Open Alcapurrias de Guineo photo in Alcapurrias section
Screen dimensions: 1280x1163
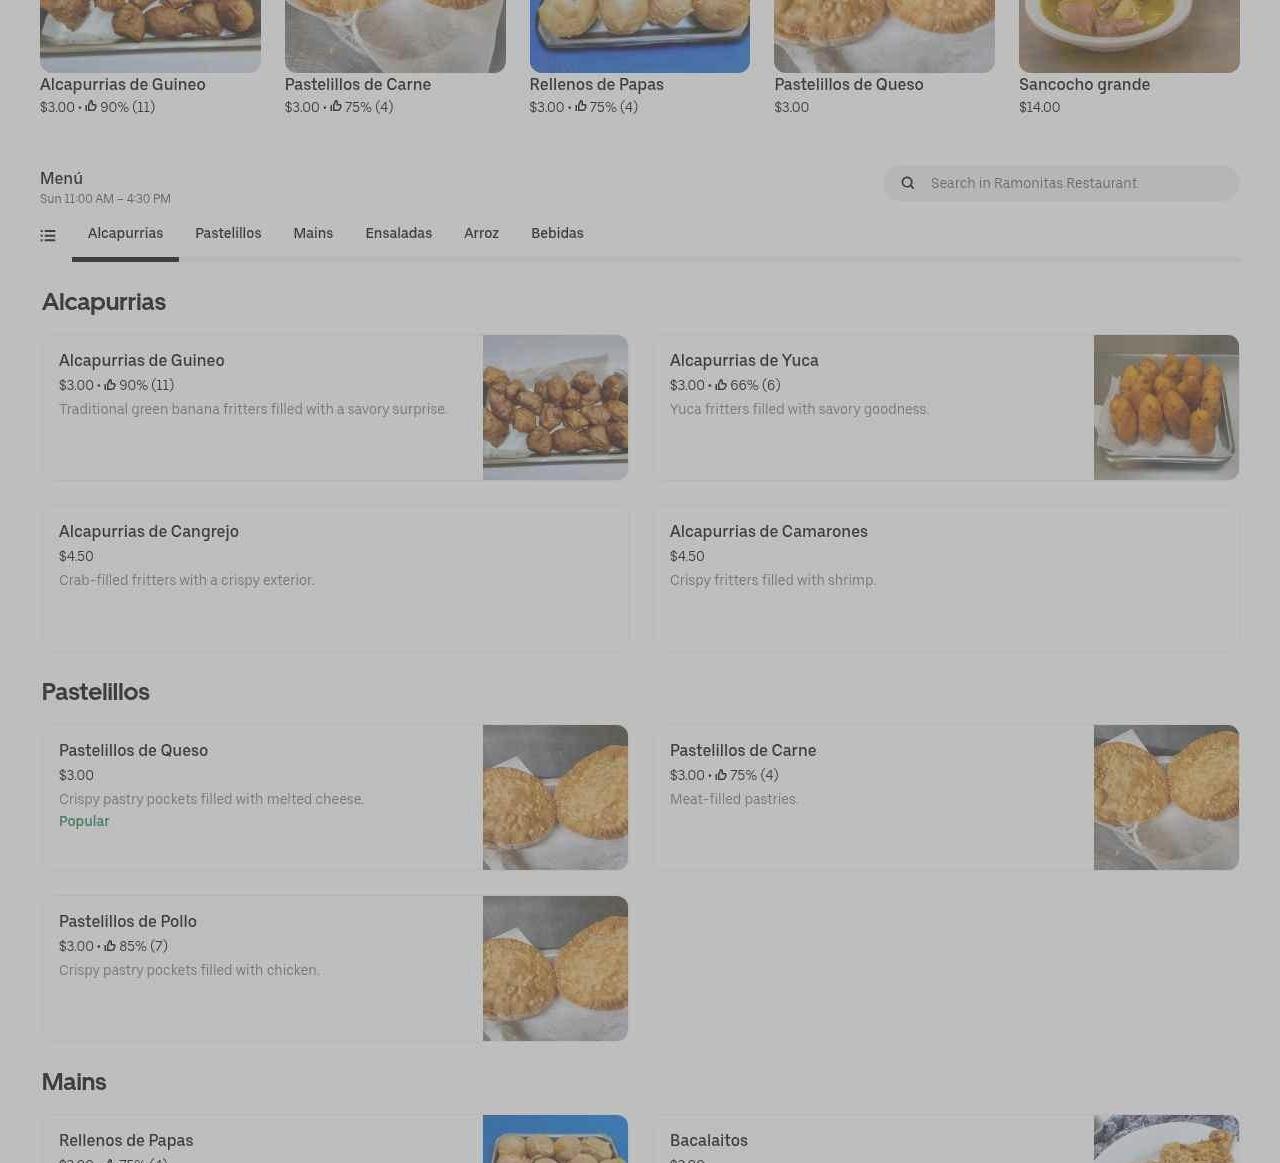[x=555, y=407]
